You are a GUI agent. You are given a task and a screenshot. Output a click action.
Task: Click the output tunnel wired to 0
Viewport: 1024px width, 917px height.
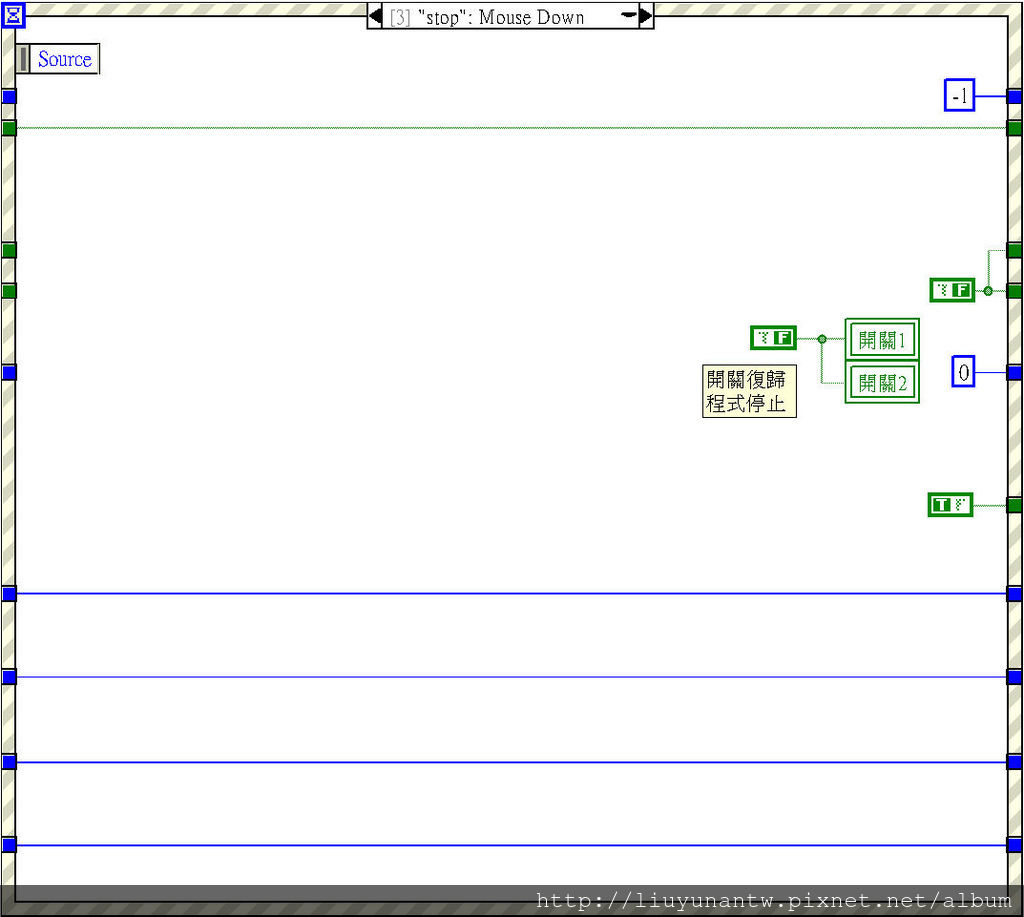point(1014,372)
